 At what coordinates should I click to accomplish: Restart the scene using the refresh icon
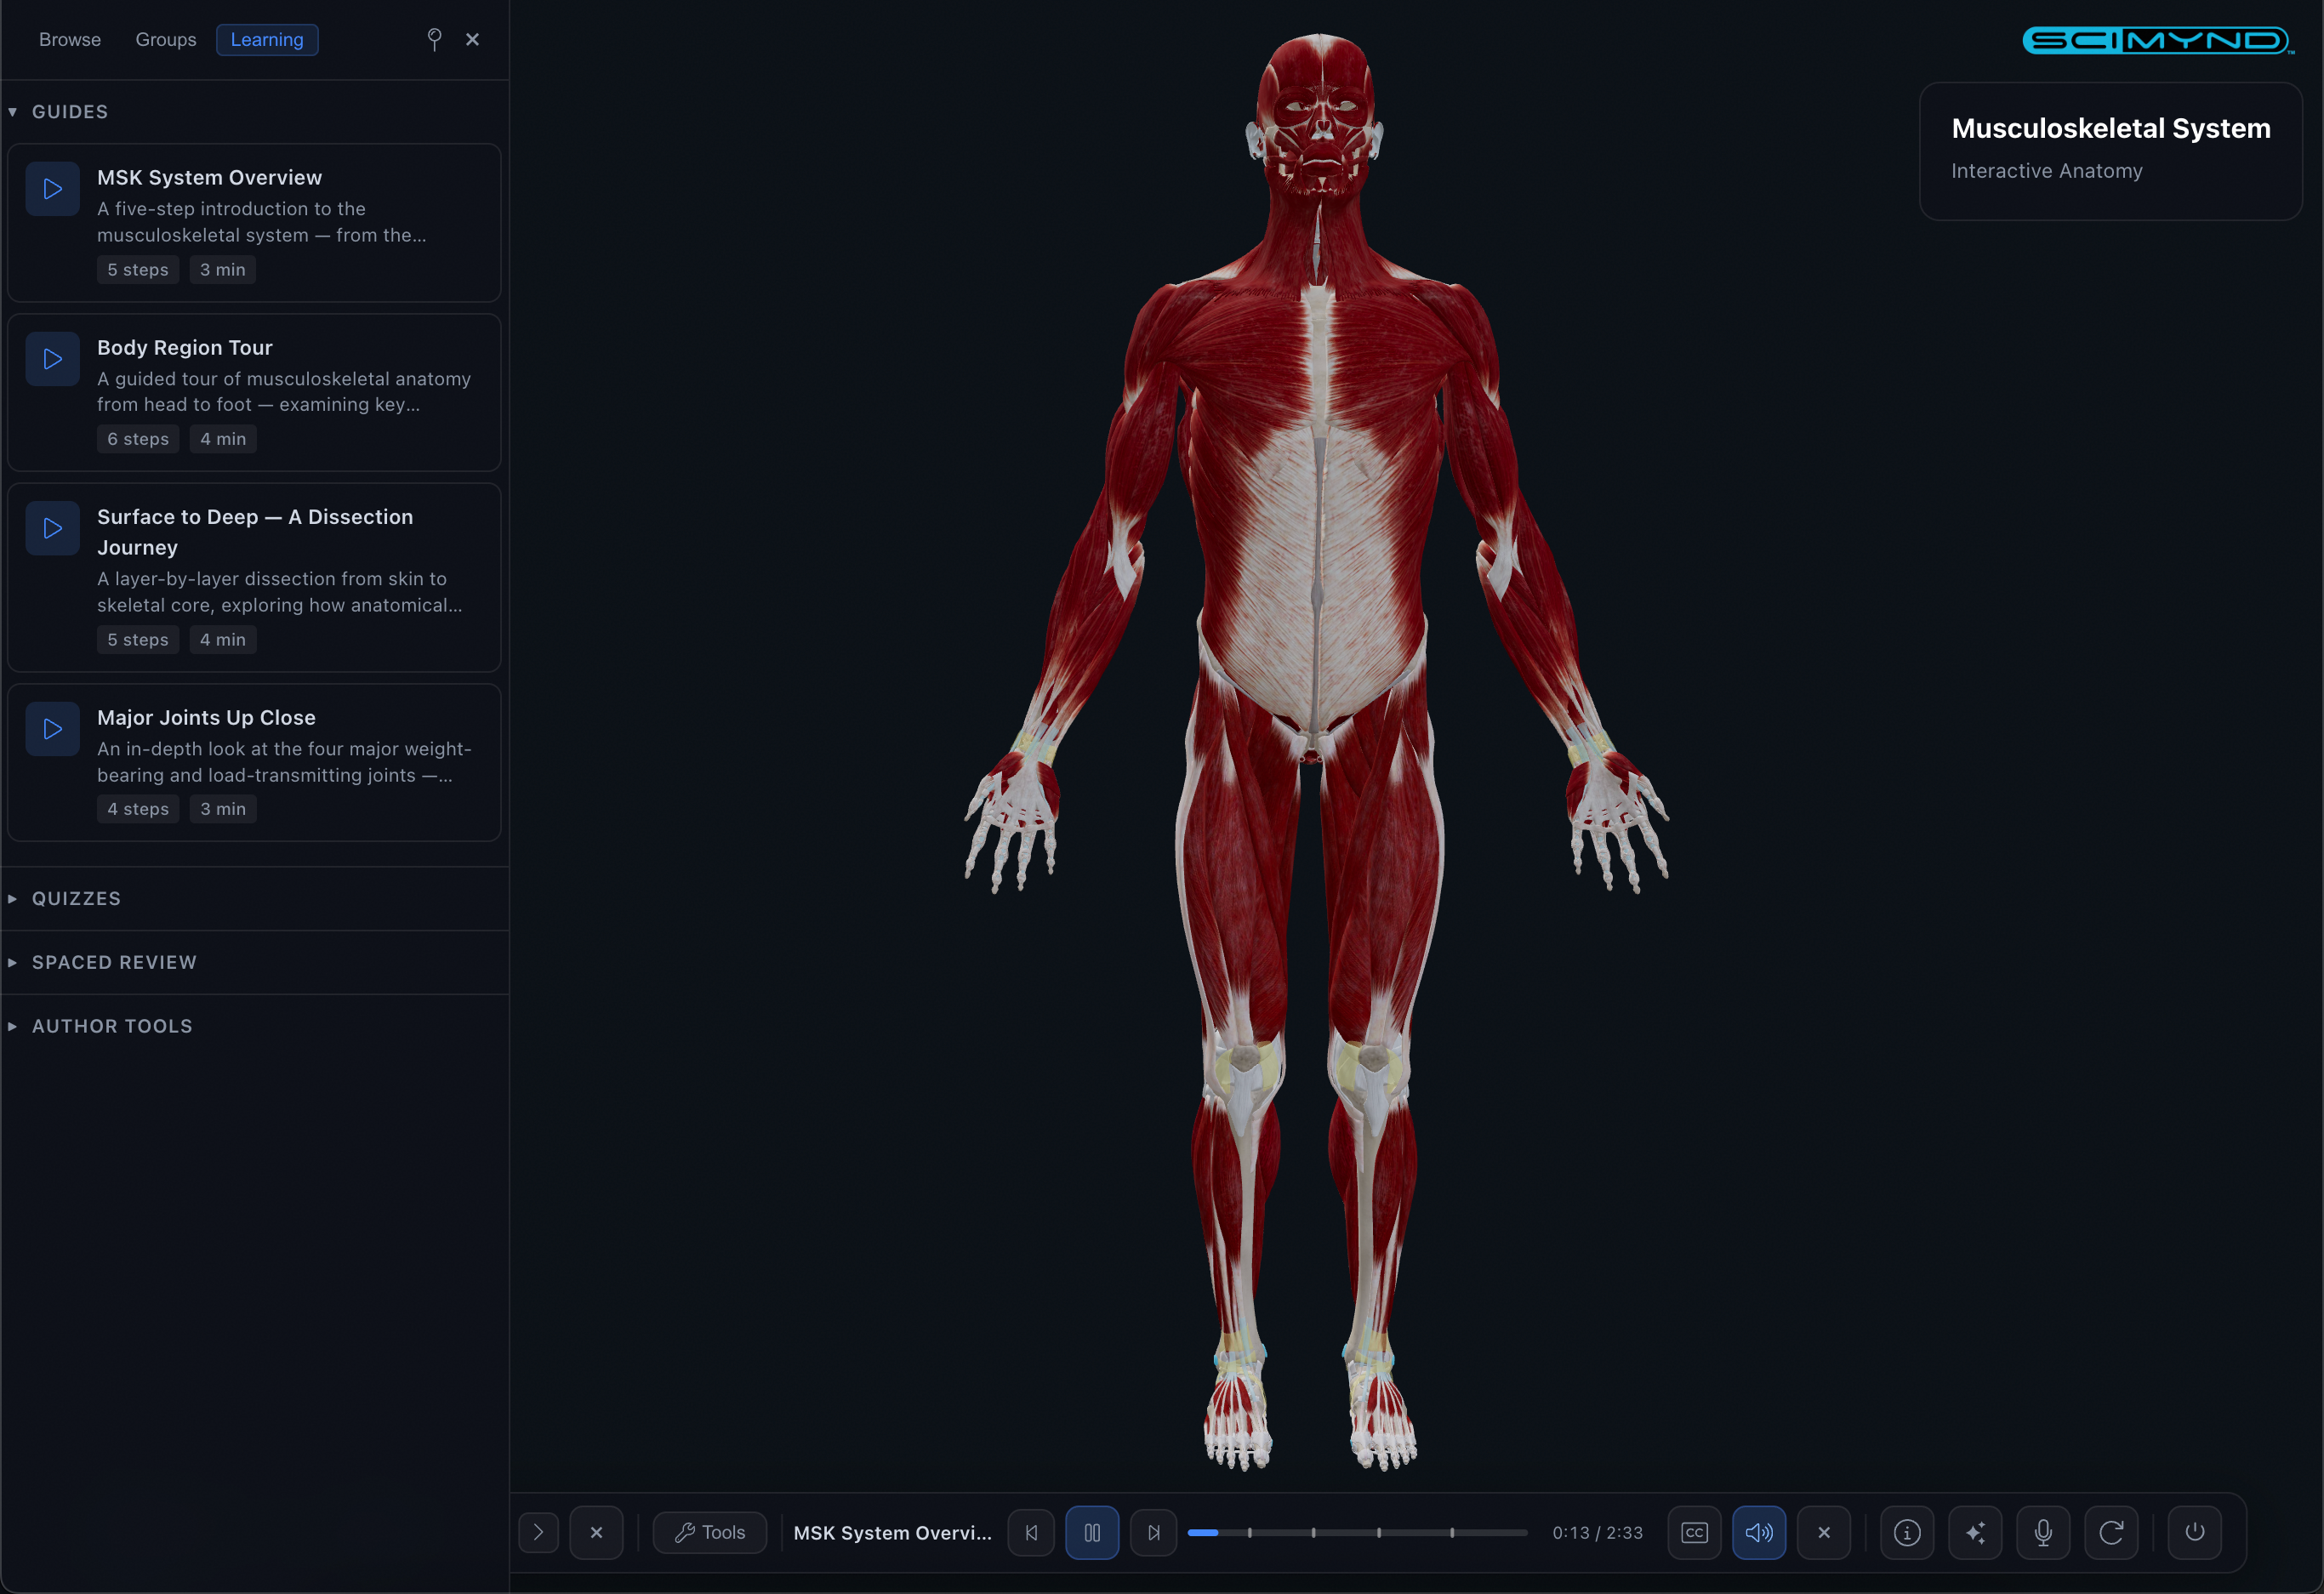[2111, 1532]
